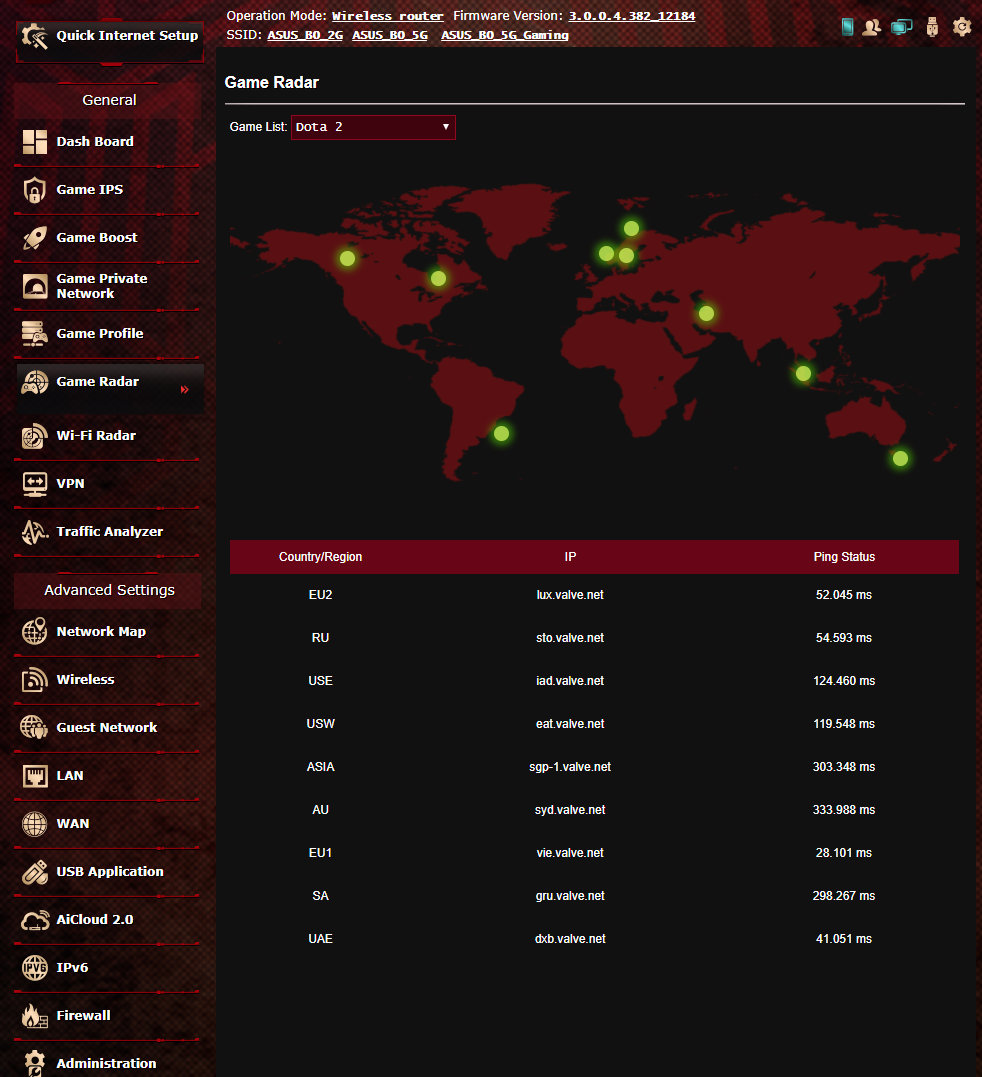Click the network clients monitor icon in the header
982x1077 pixels.
(902, 27)
